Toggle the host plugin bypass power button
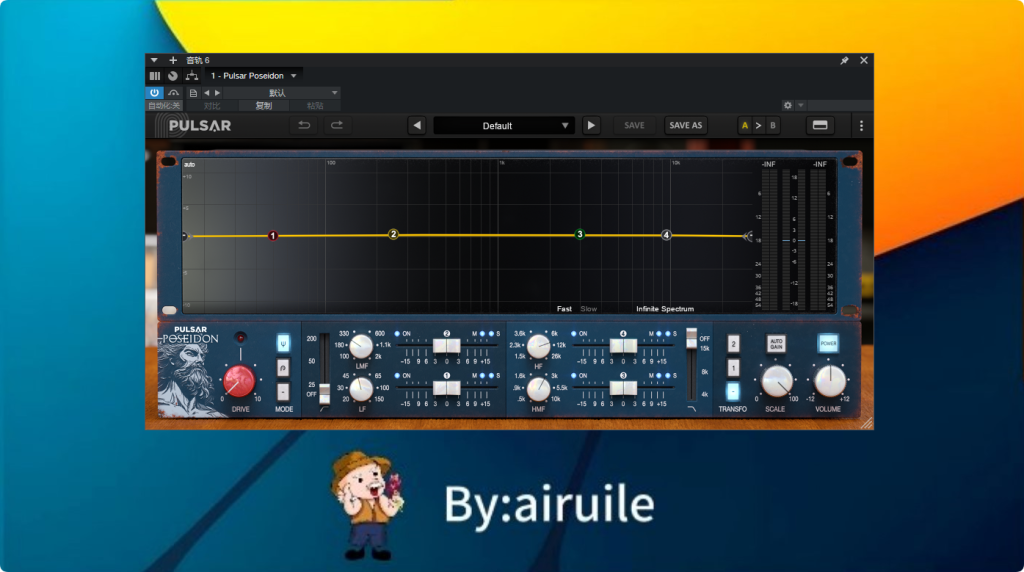 click(x=154, y=93)
